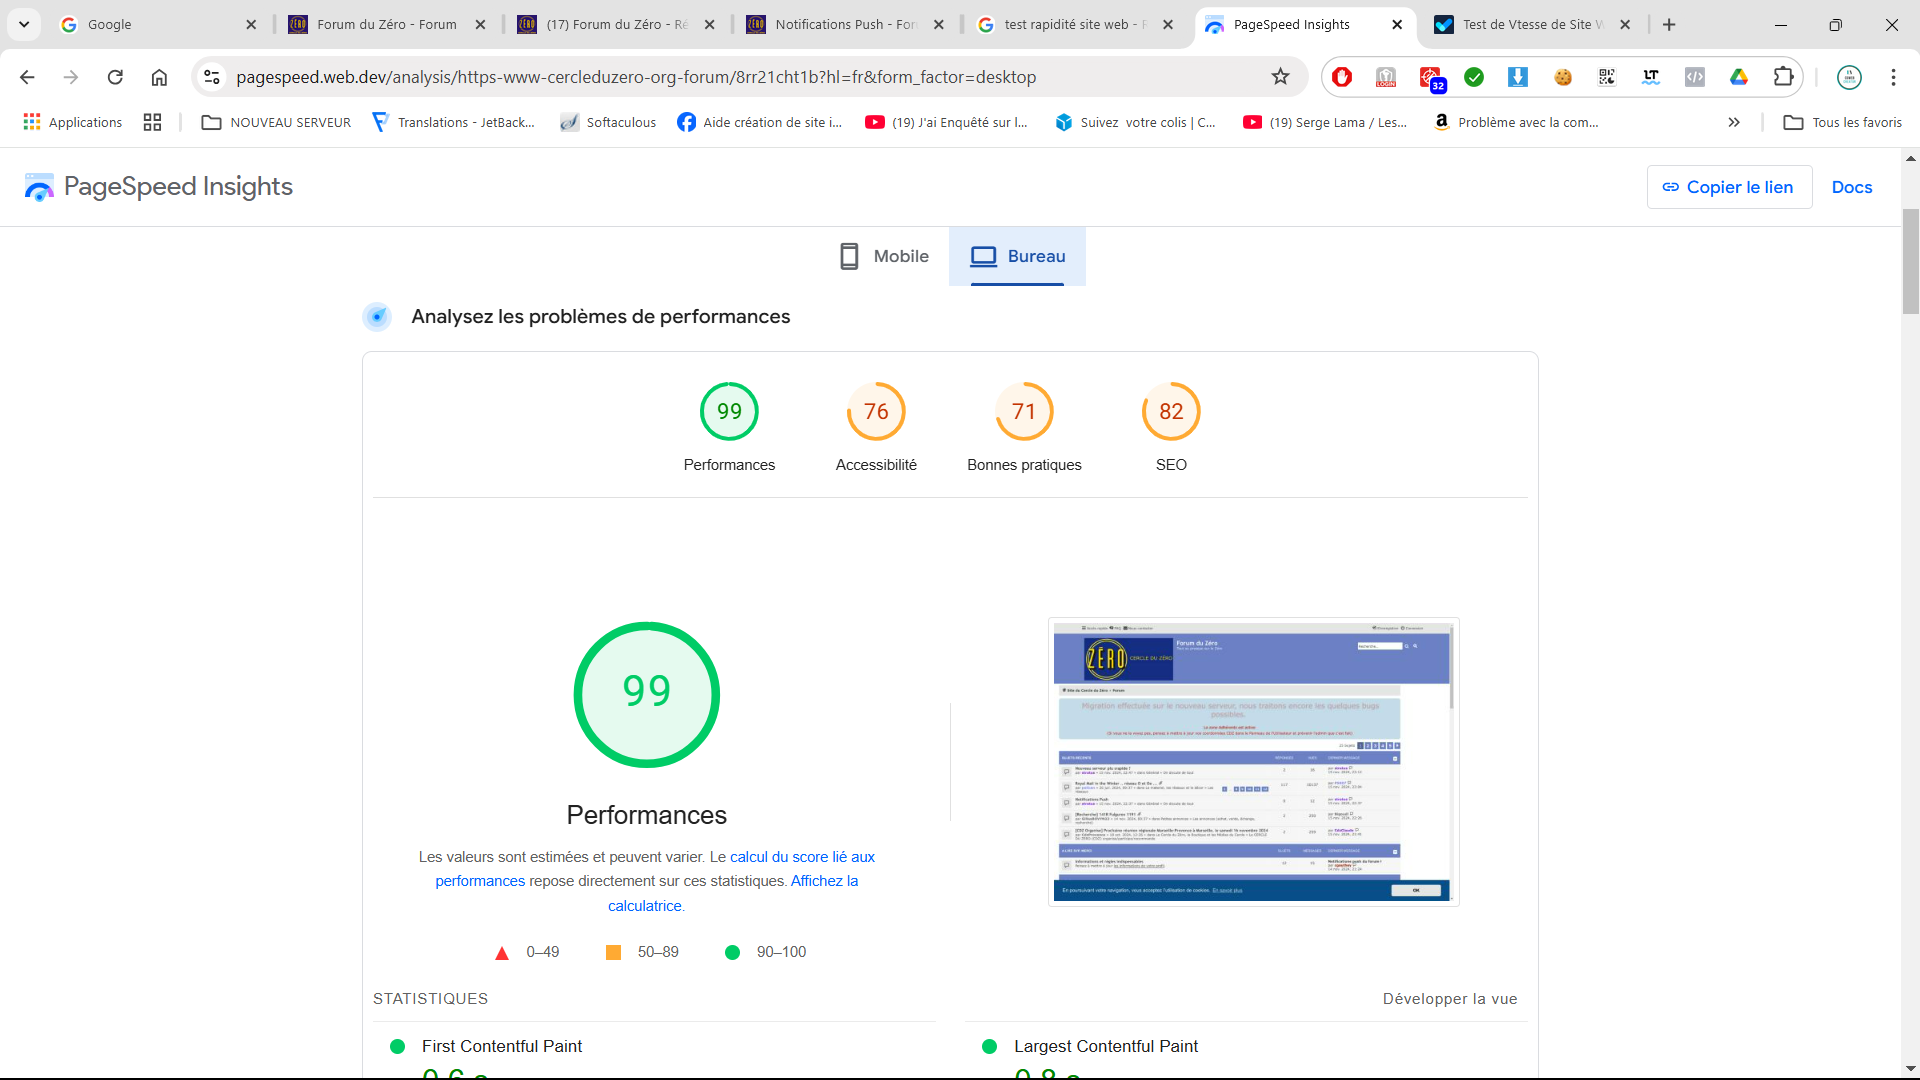Screen dimensions: 1920x1080
Task: Open the browser Extensions puzzle icon
Action: [1783, 77]
